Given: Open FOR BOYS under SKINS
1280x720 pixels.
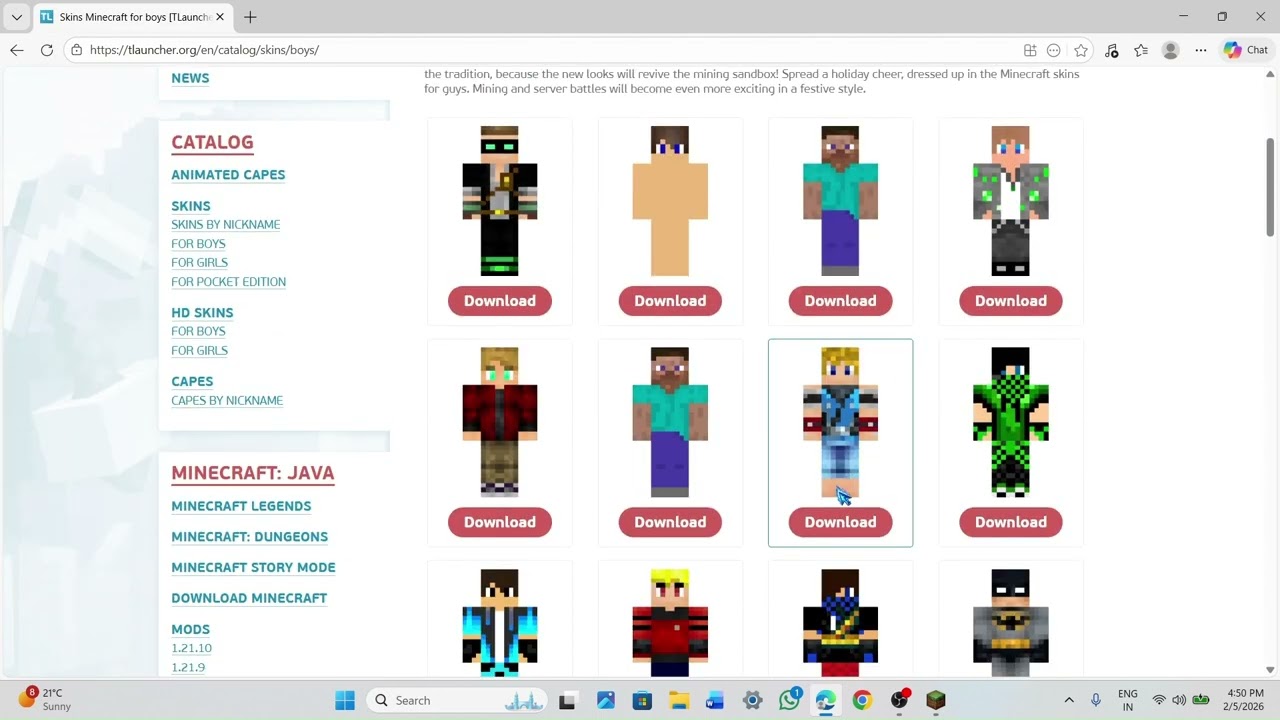Looking at the screenshot, I should [198, 244].
